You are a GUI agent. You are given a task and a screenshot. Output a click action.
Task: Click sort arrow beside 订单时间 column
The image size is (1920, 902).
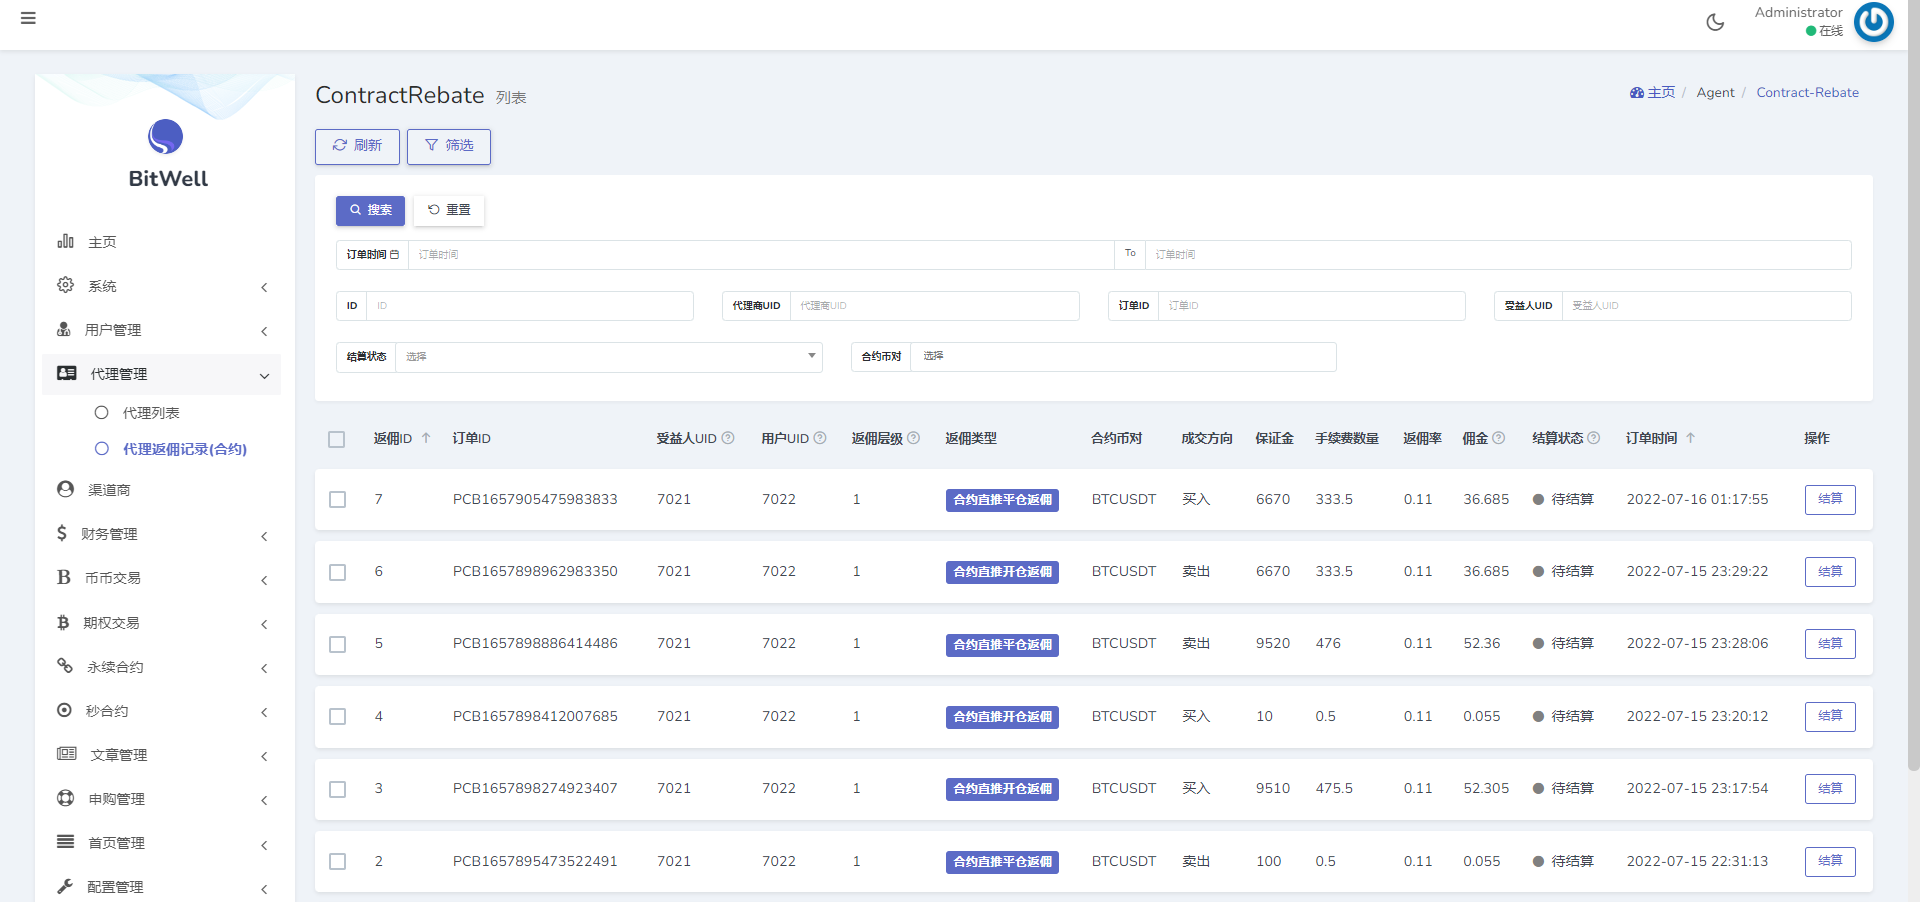click(x=1691, y=438)
